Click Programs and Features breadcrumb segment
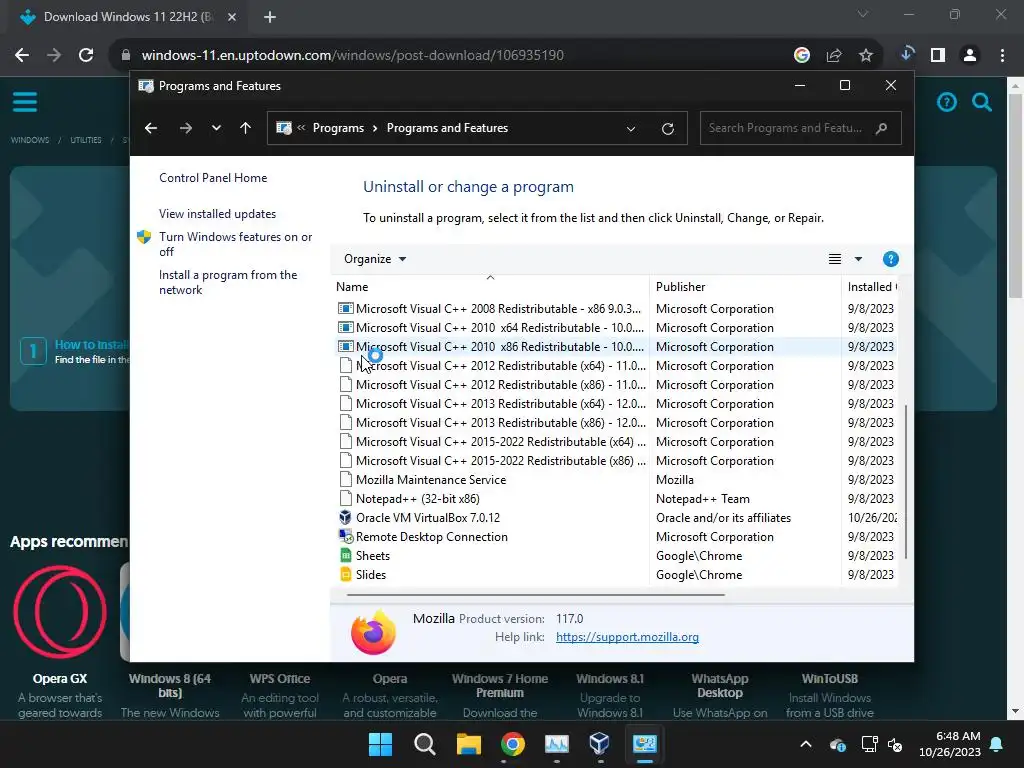This screenshot has height=768, width=1024. 447,128
